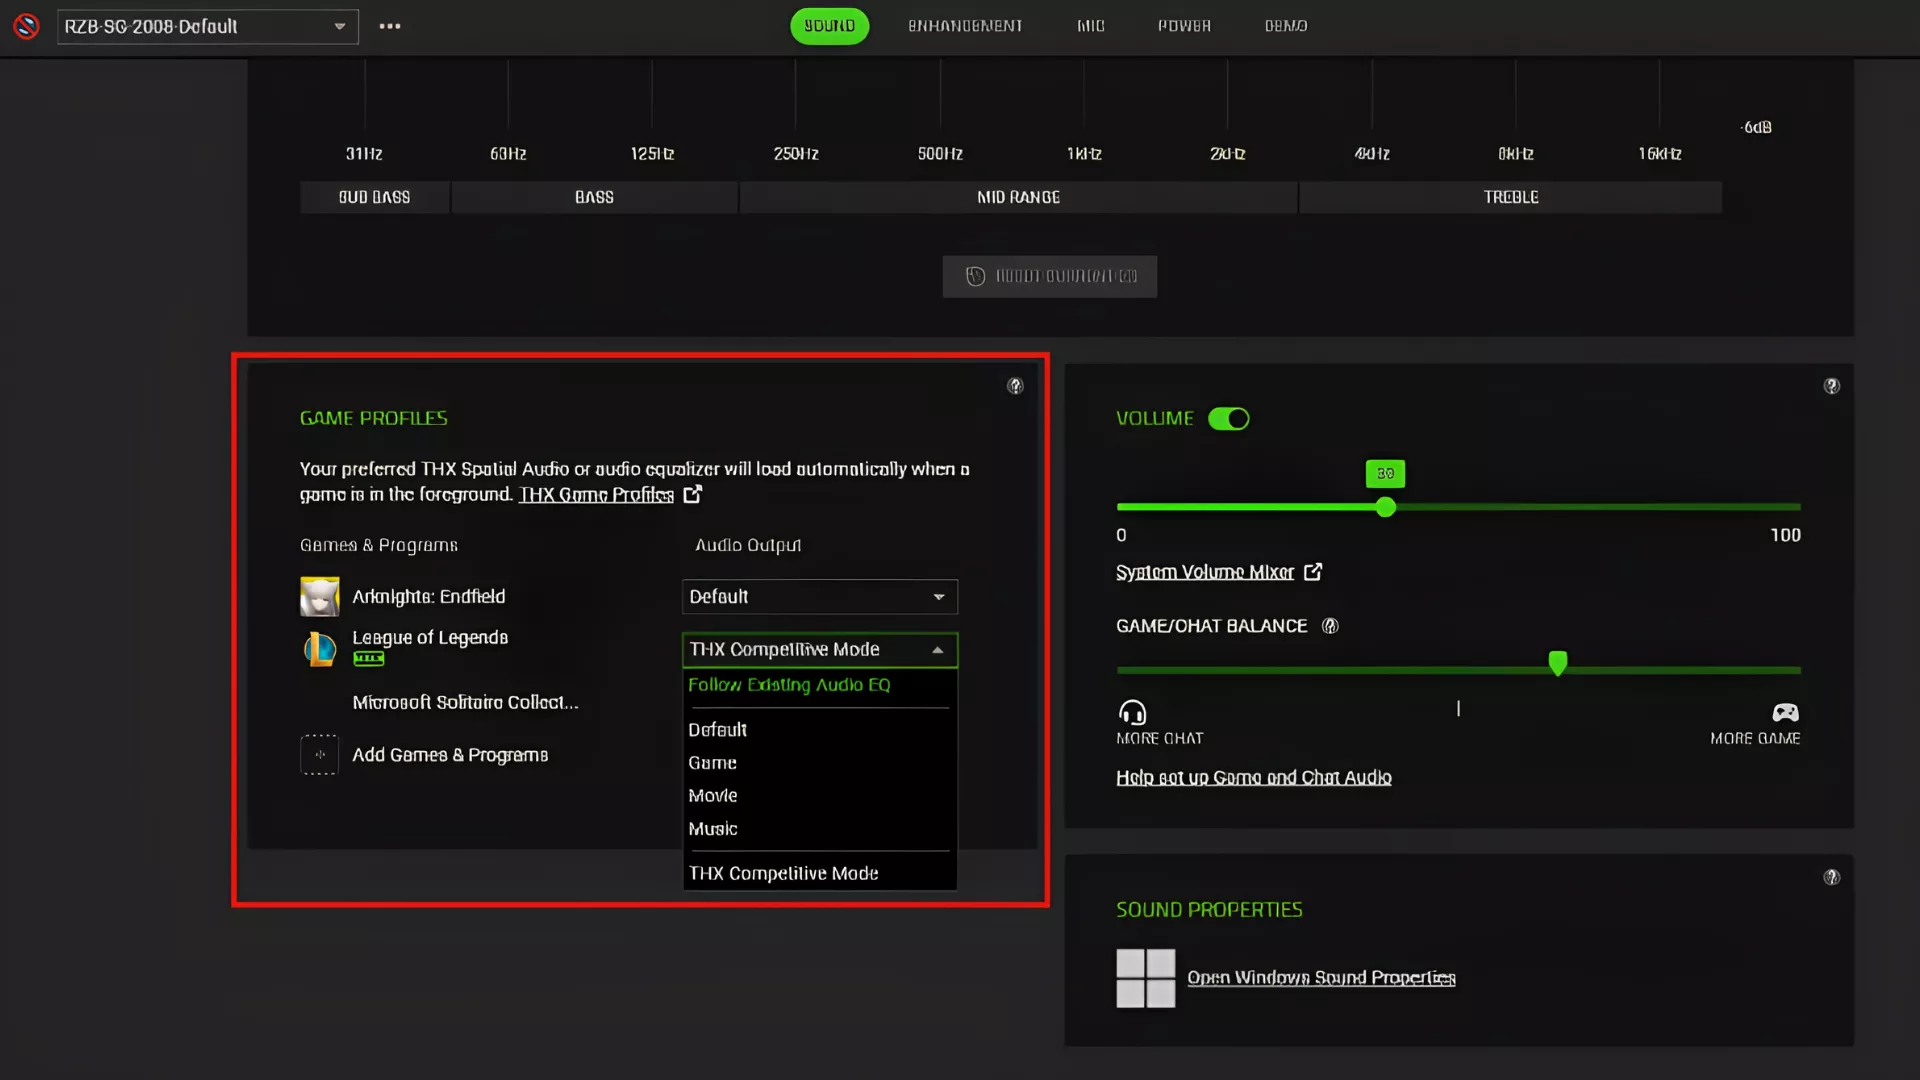Click the Game/Chat Balance info icon

coord(1330,626)
